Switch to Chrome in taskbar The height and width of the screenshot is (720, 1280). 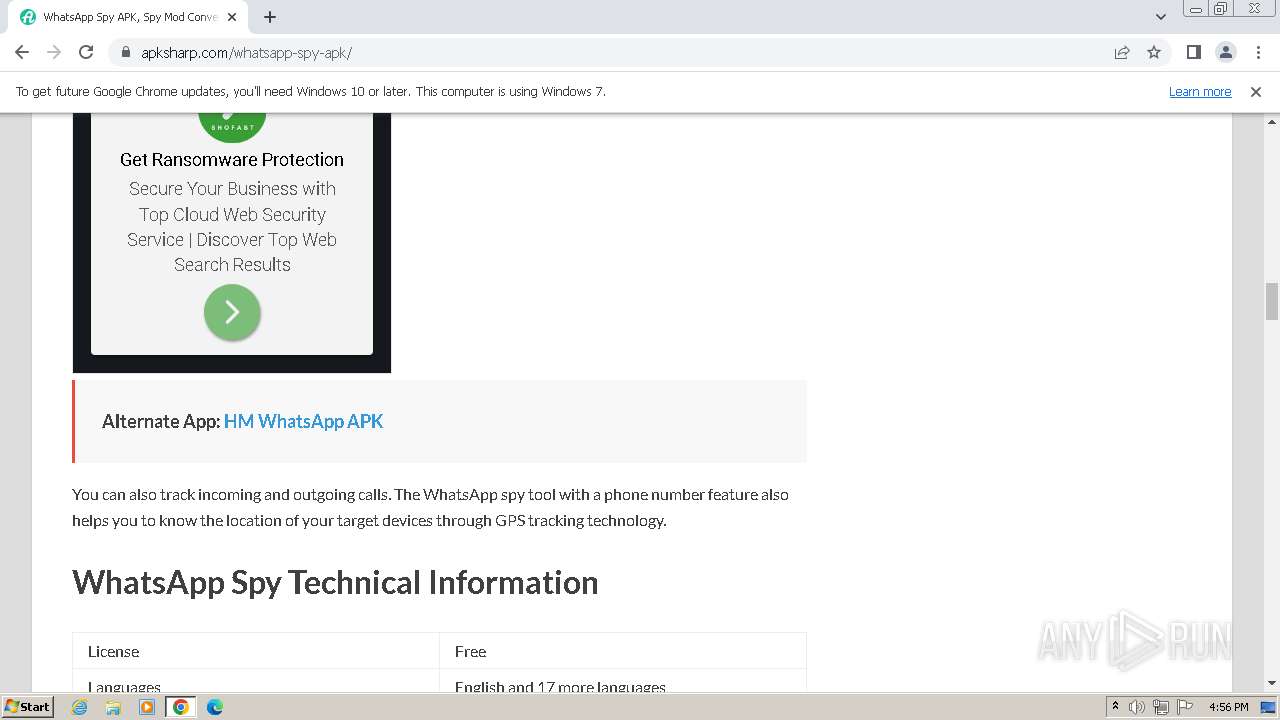tap(181, 707)
